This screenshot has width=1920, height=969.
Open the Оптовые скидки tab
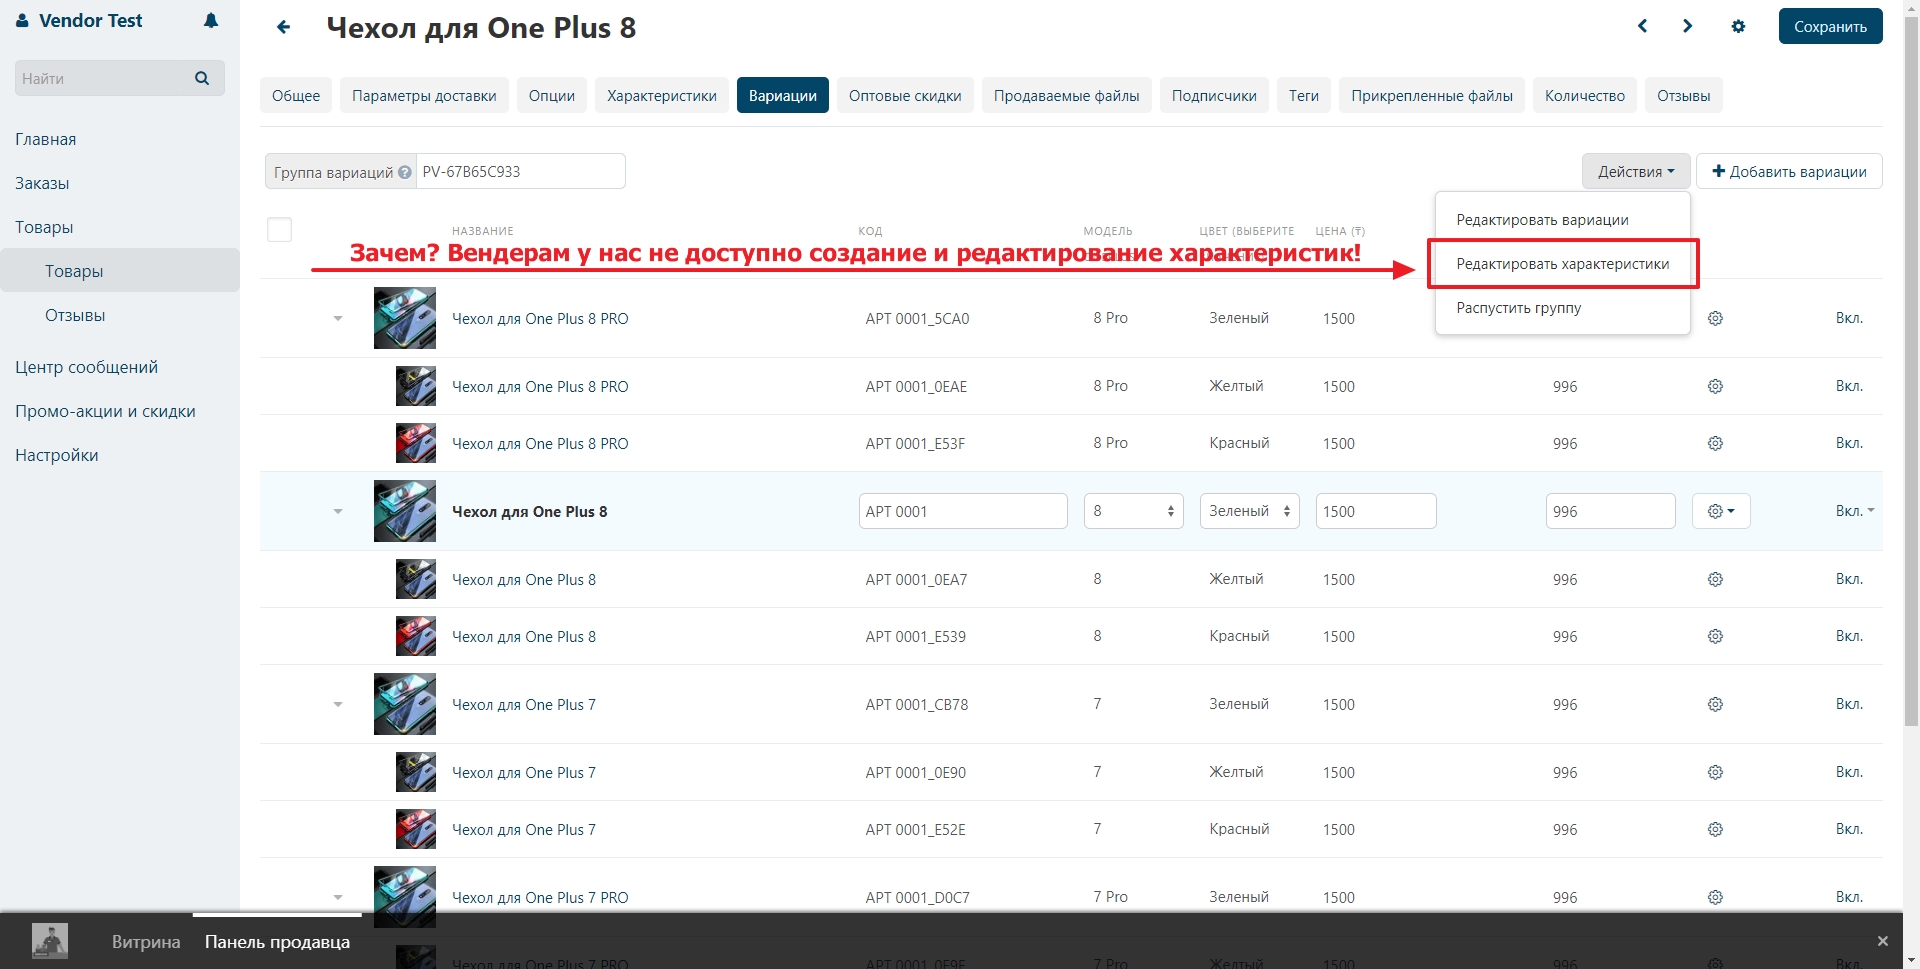click(x=905, y=95)
